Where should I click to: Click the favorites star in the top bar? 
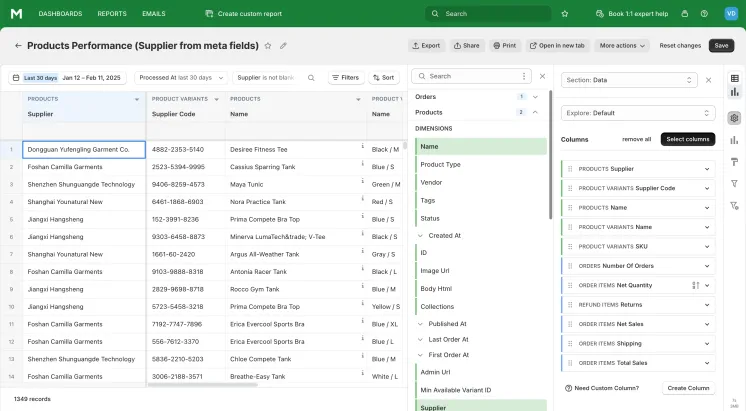pyautogui.click(x=565, y=14)
